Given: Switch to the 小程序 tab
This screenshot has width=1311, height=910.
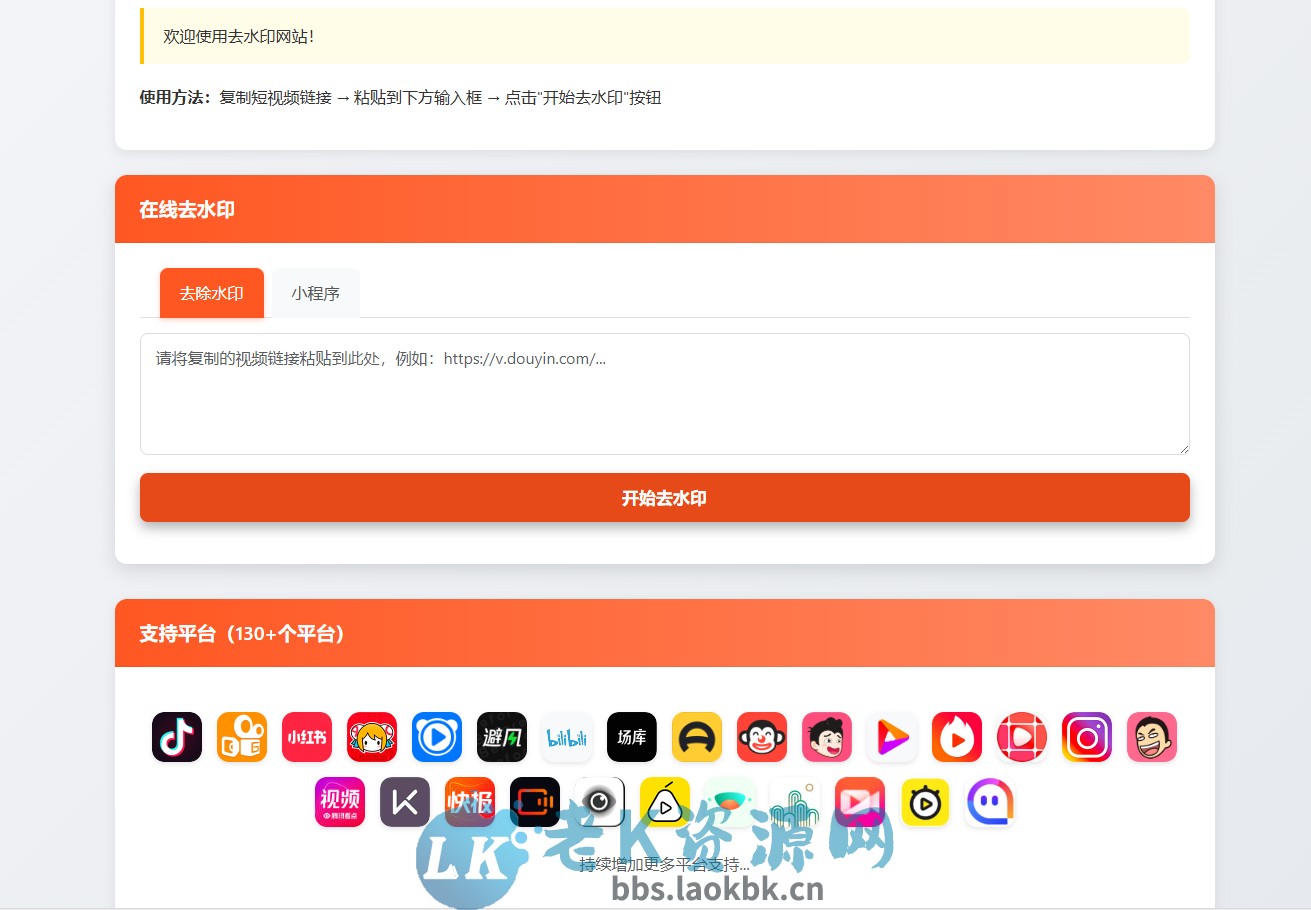Looking at the screenshot, I should (316, 293).
